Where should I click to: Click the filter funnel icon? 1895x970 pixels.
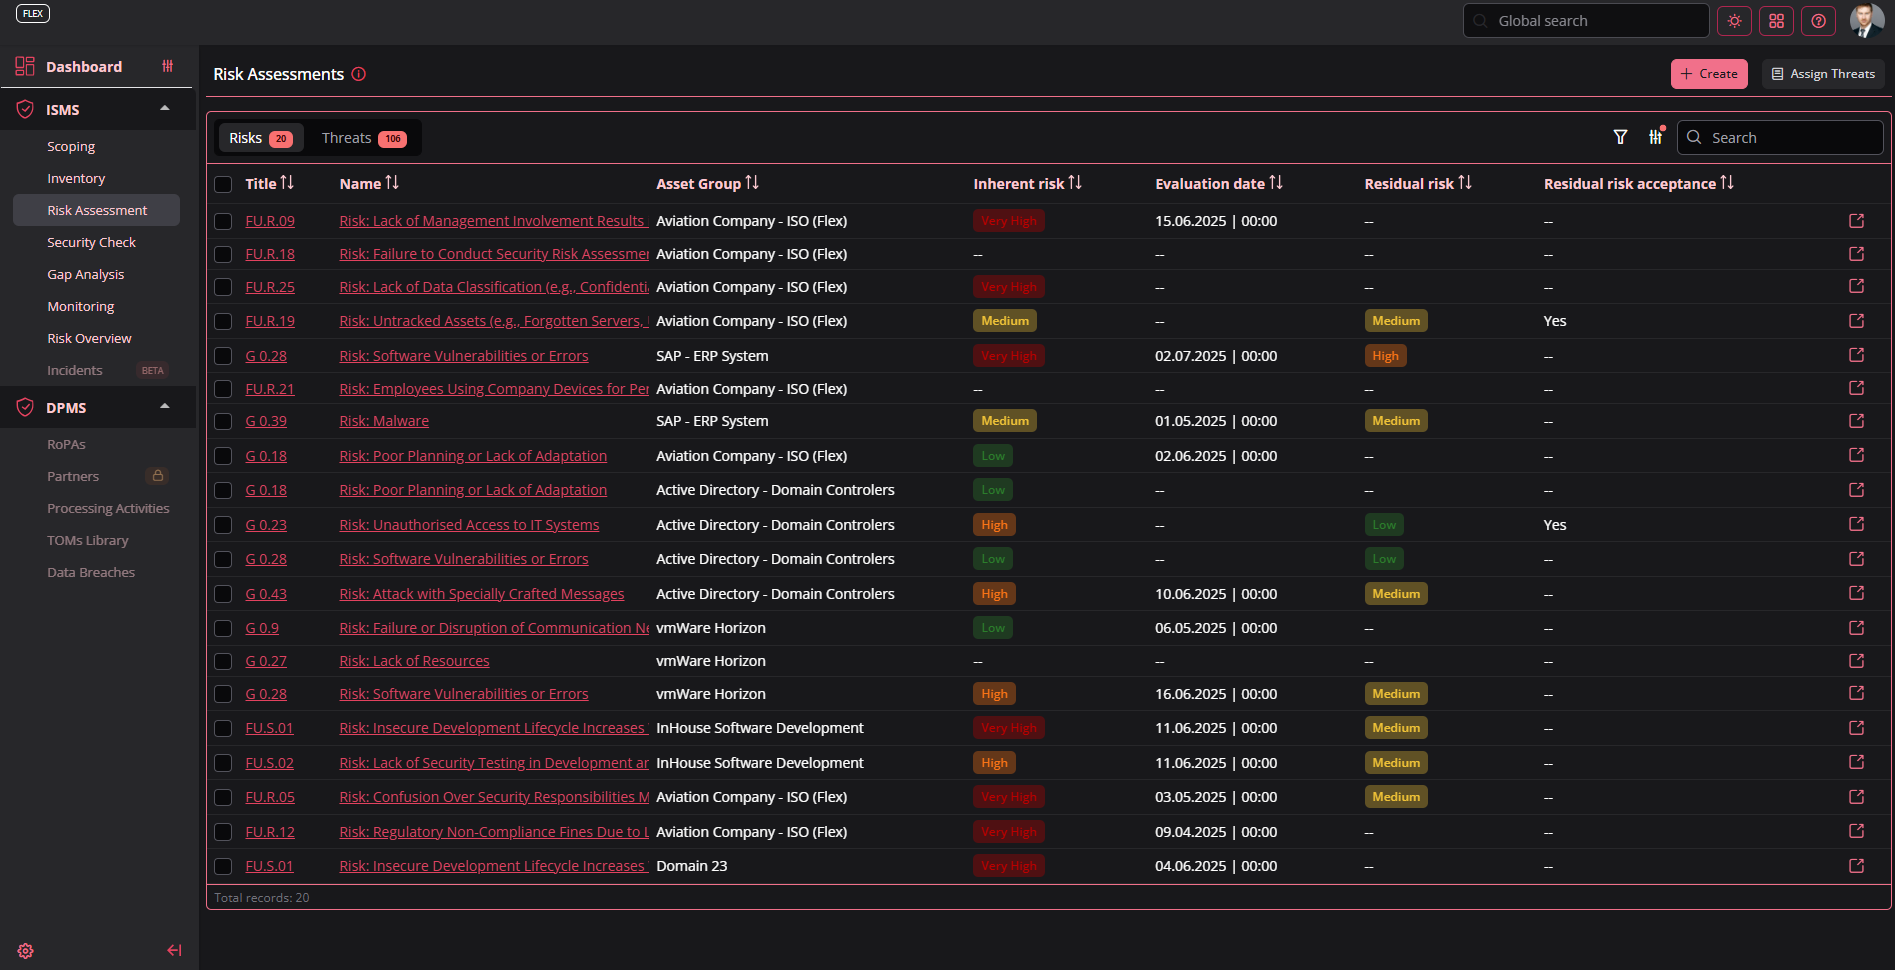[1620, 137]
